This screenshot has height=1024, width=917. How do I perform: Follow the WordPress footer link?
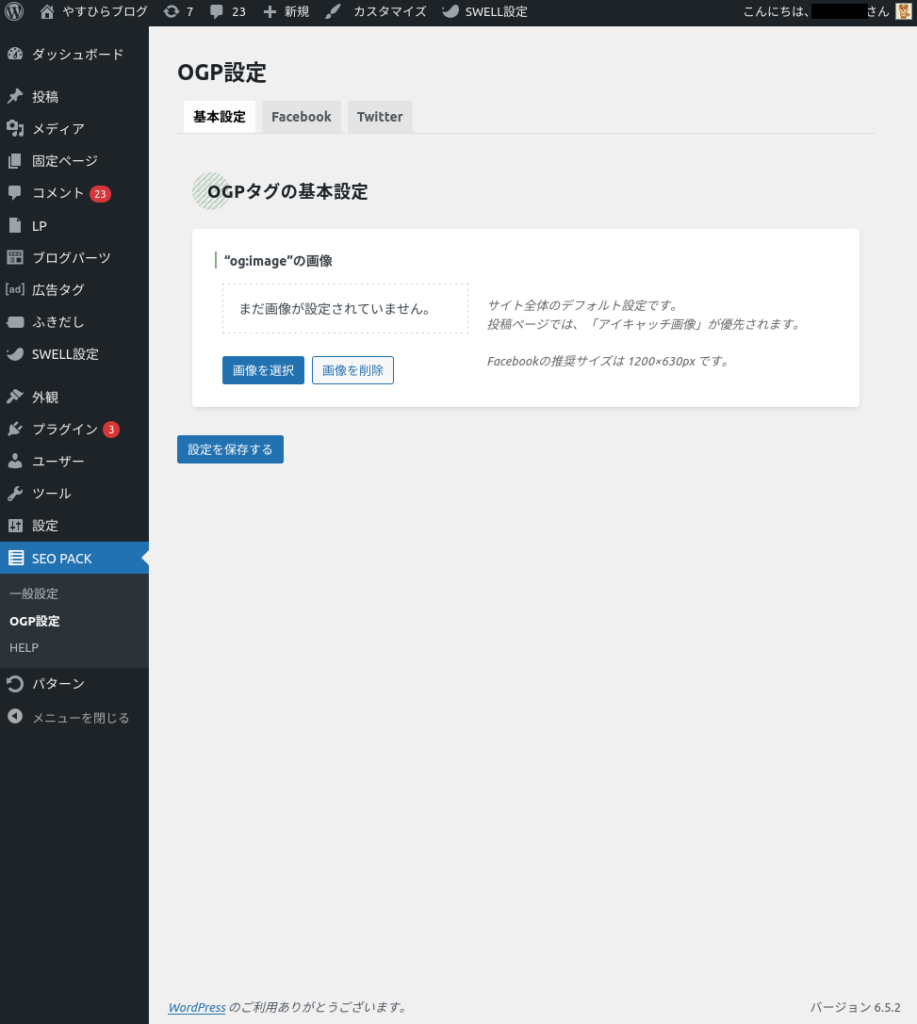197,1007
